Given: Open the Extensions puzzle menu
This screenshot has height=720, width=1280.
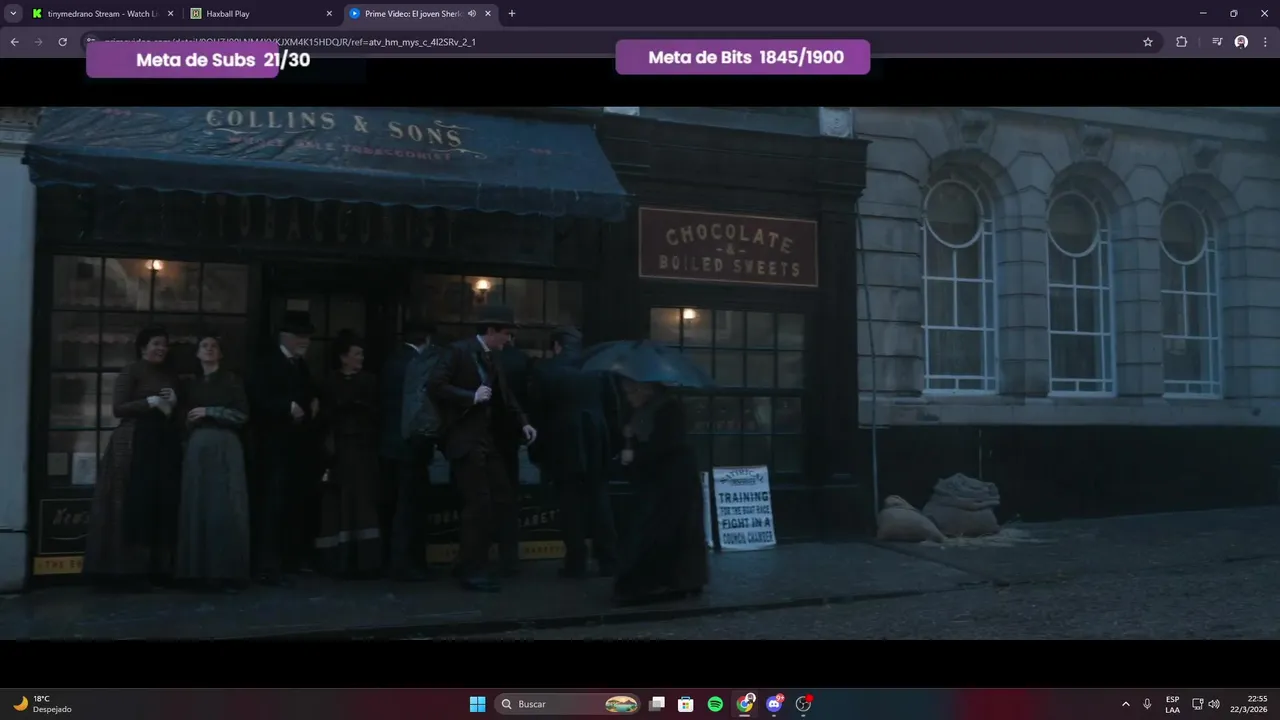Looking at the screenshot, I should [x=1181, y=42].
